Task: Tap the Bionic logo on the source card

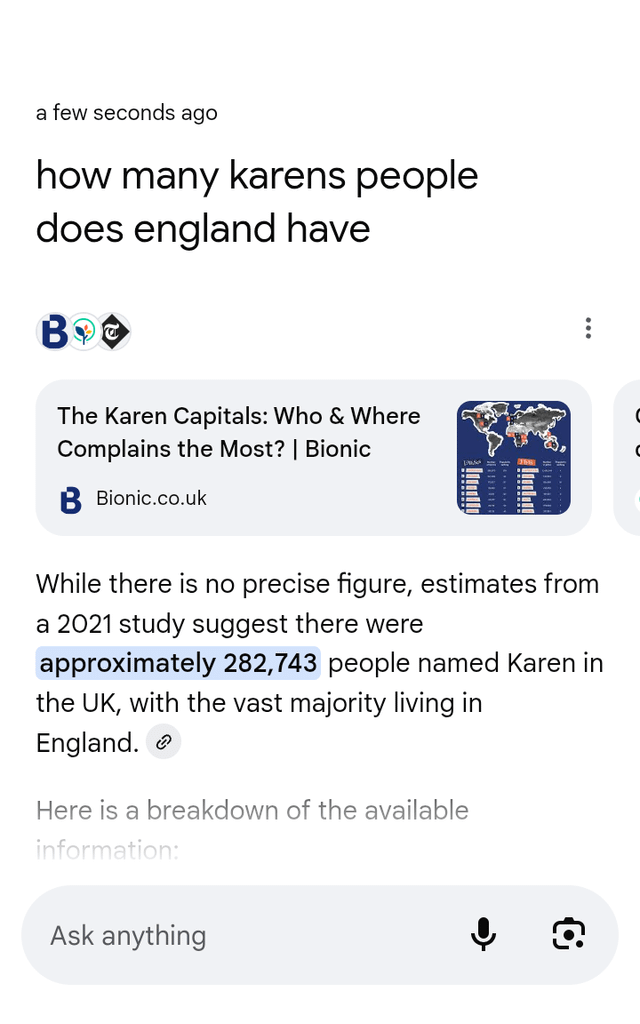Action: [69, 500]
